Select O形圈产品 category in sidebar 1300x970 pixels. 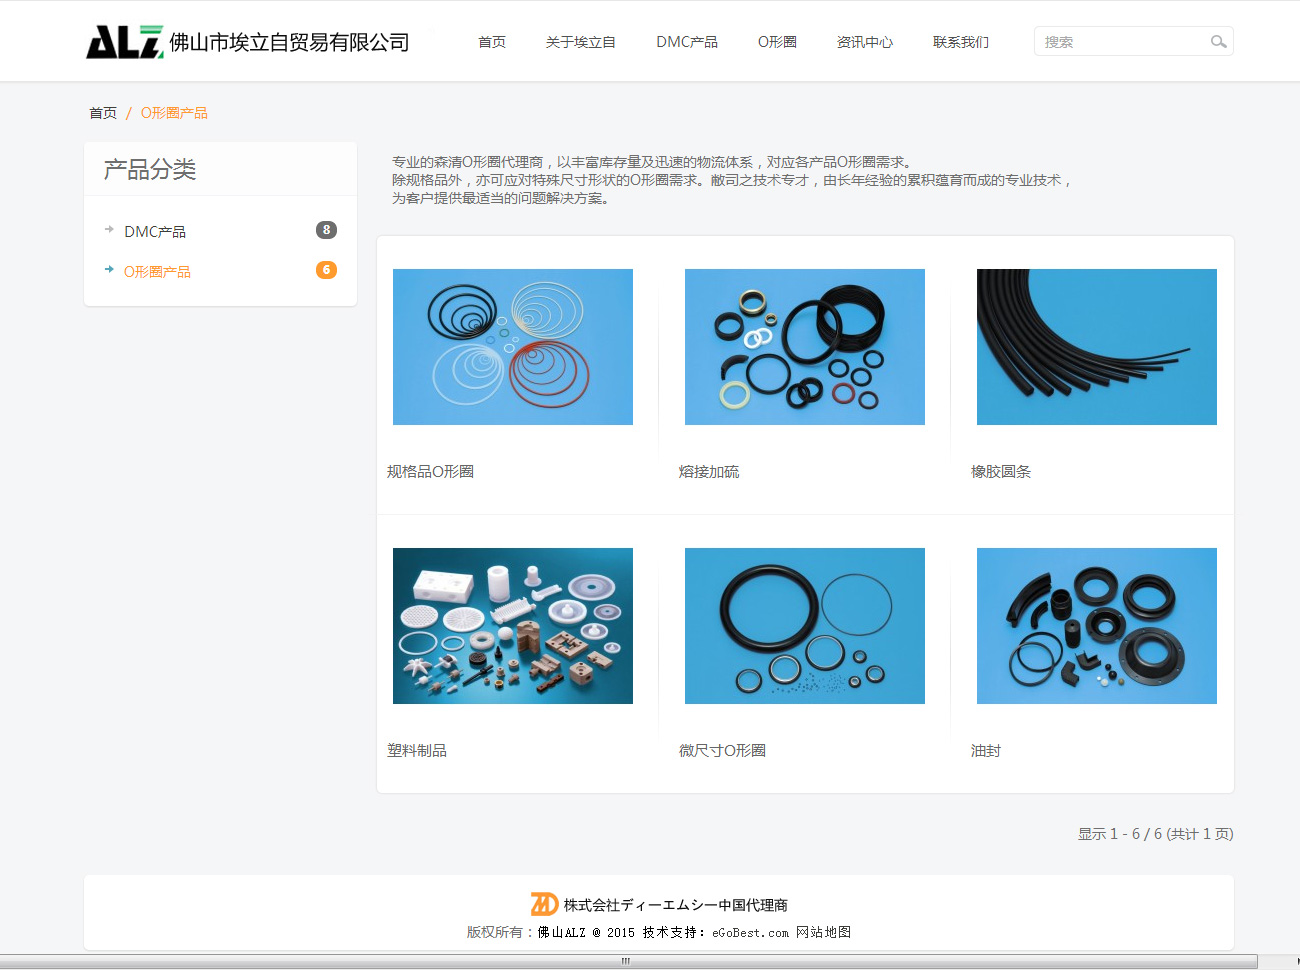157,271
